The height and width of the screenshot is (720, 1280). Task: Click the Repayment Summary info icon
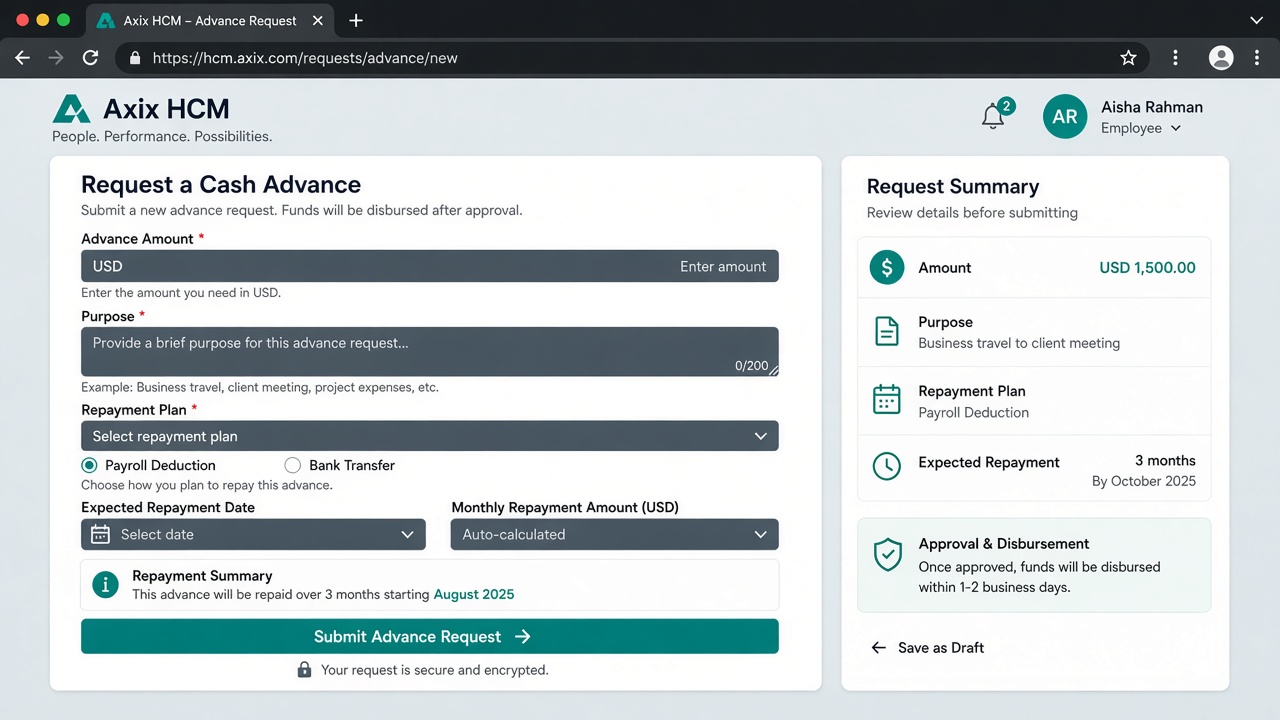point(105,585)
